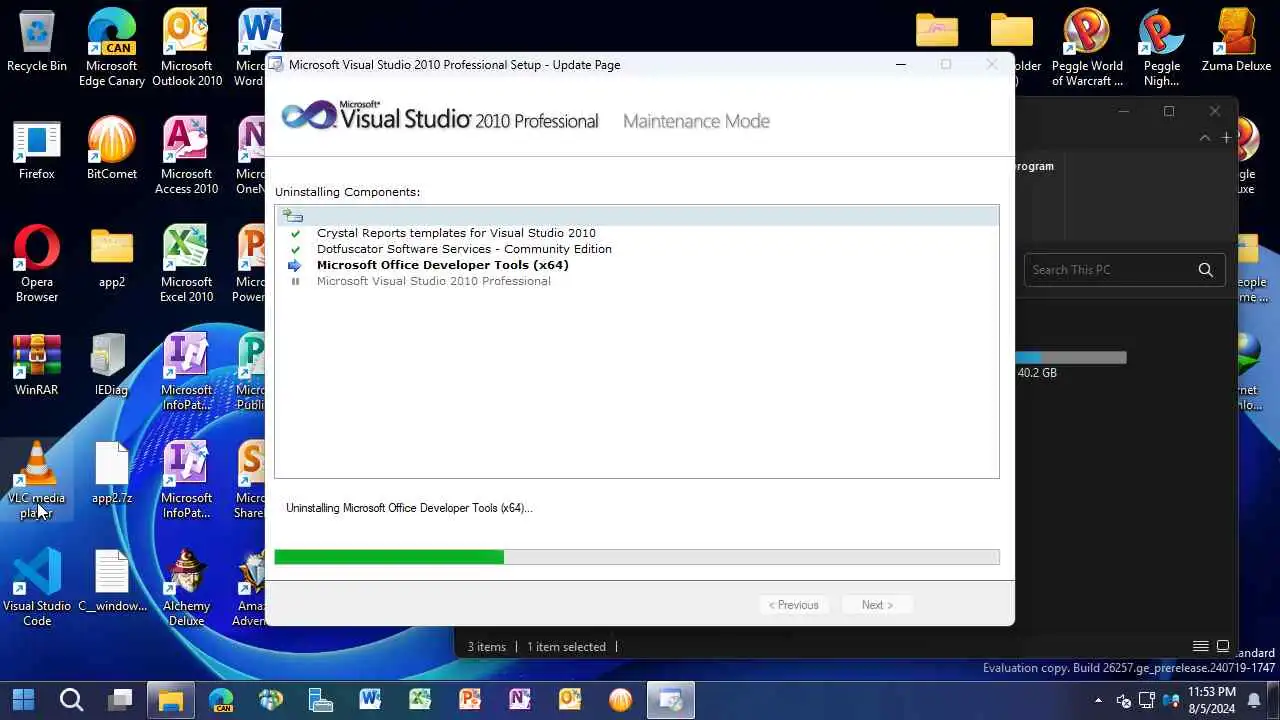Select the app2.7z file on desktop
1280x720 pixels.
click(x=111, y=474)
